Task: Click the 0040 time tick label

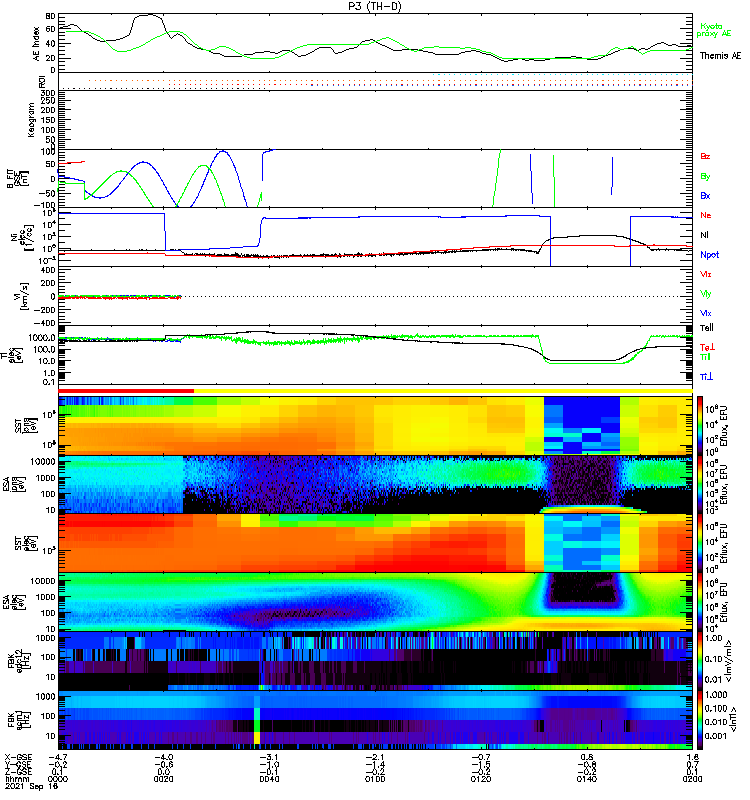Action: point(269,779)
